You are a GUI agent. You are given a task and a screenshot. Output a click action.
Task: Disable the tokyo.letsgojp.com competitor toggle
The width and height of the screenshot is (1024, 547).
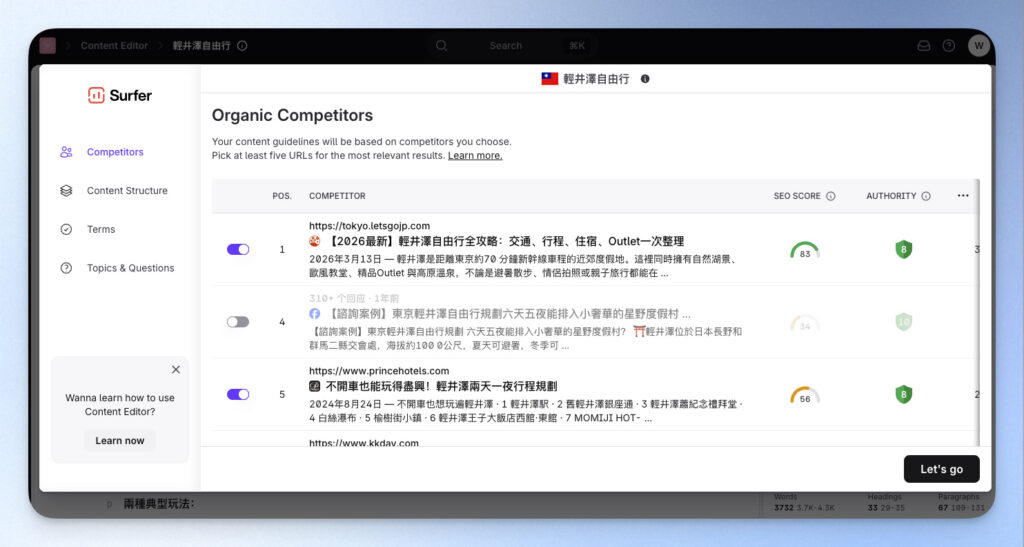238,249
